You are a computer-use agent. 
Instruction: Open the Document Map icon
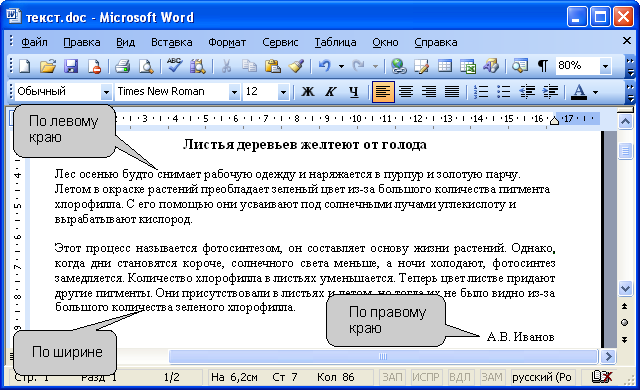520,66
